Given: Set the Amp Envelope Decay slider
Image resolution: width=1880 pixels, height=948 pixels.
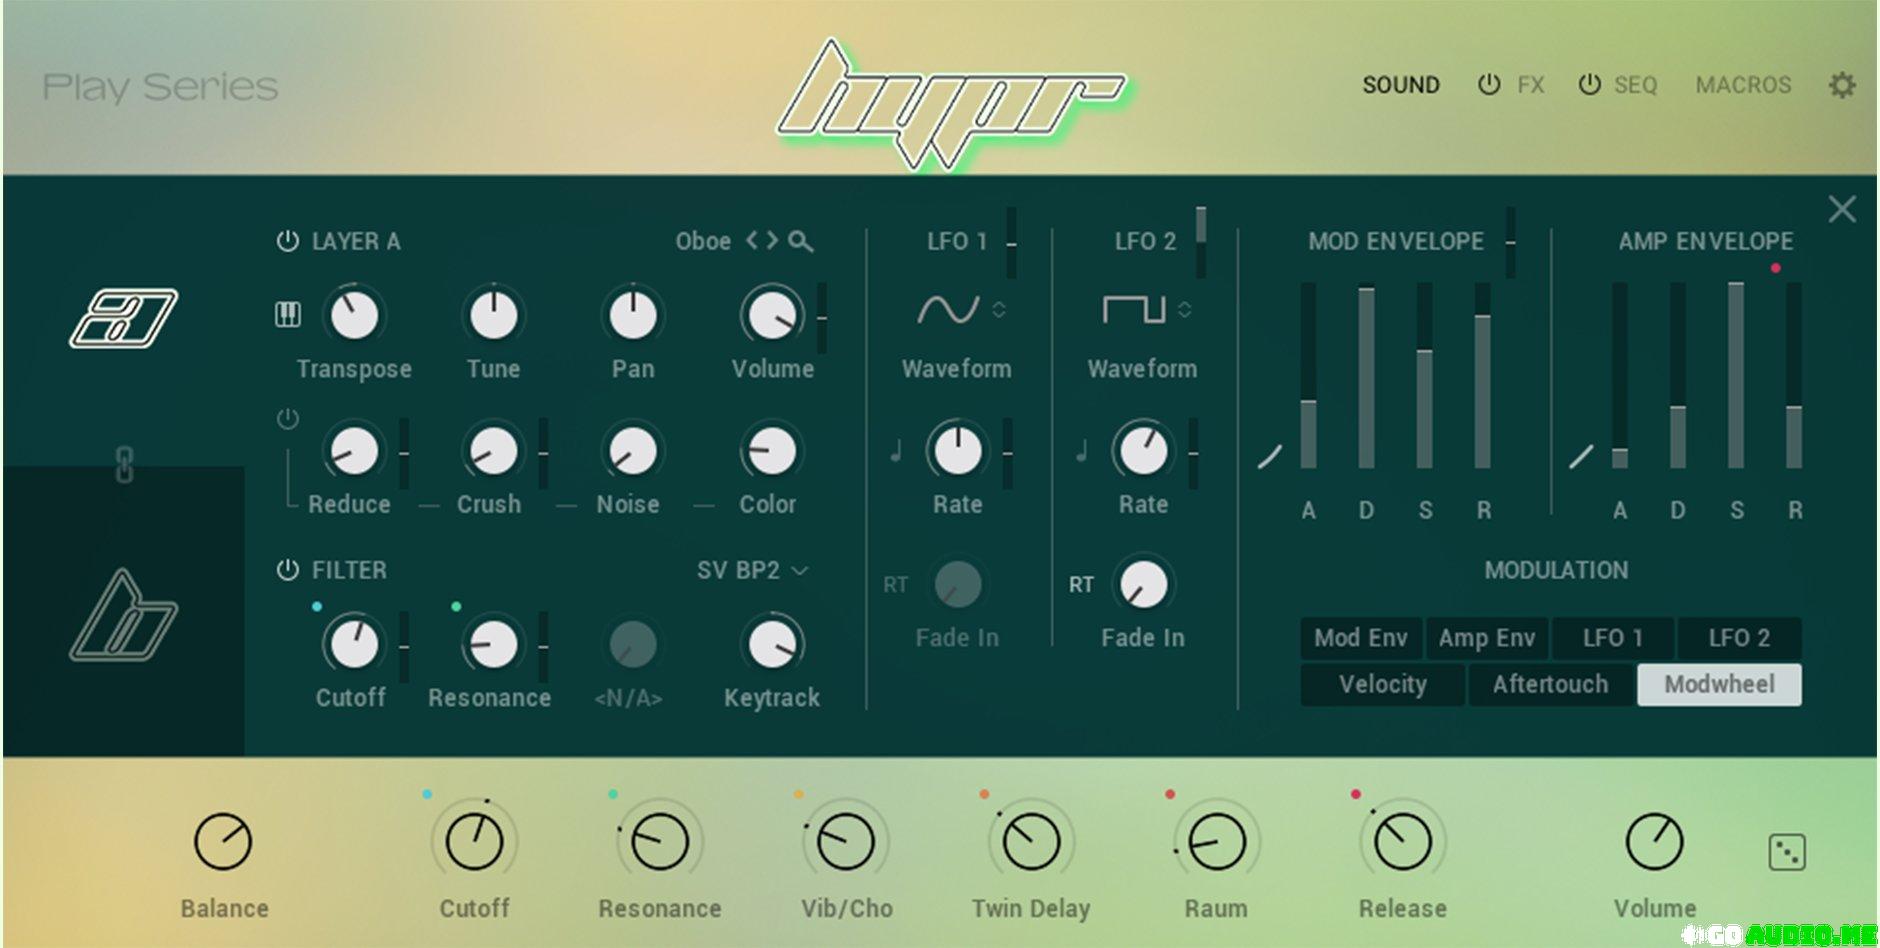Looking at the screenshot, I should point(1677,376).
